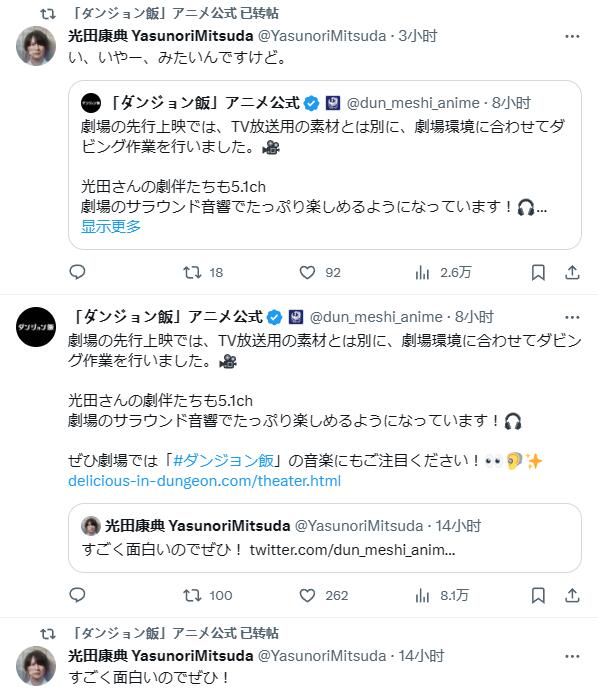Like the post with 92 likes
The image size is (598, 698).
click(320, 272)
